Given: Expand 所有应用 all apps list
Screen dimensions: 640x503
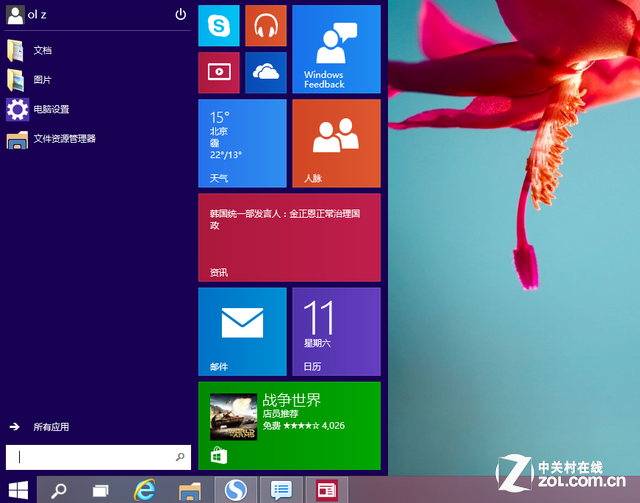Looking at the screenshot, I should 50,427.
